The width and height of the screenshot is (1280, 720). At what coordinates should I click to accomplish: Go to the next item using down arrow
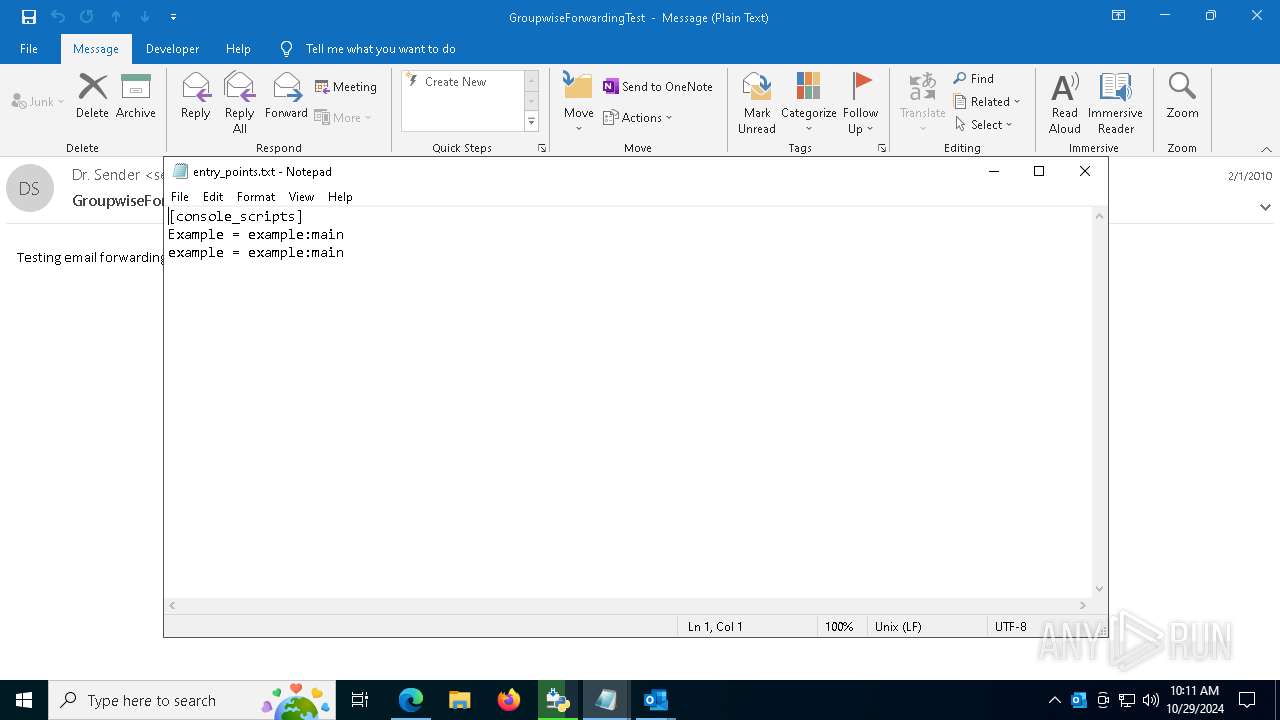tap(145, 17)
